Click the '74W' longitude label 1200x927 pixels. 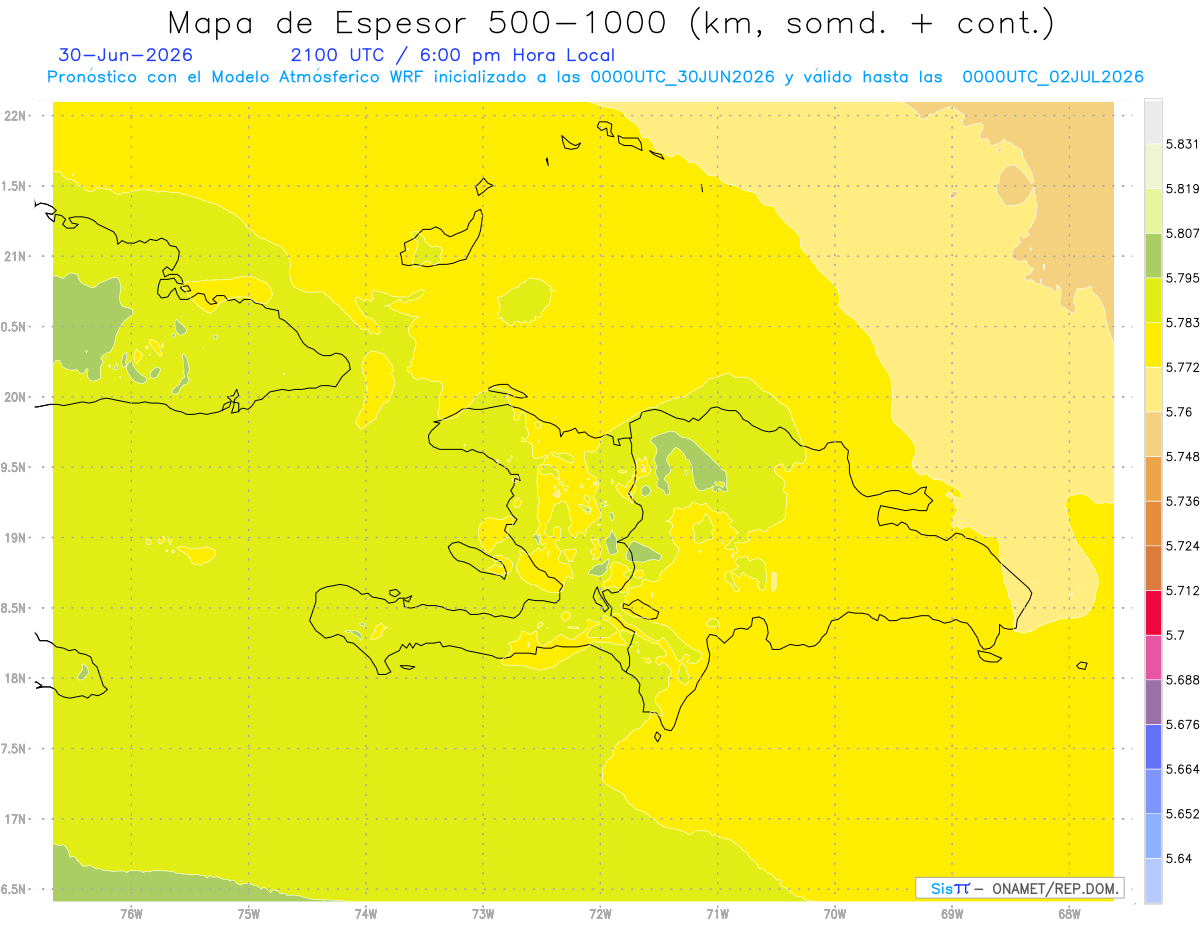click(365, 914)
